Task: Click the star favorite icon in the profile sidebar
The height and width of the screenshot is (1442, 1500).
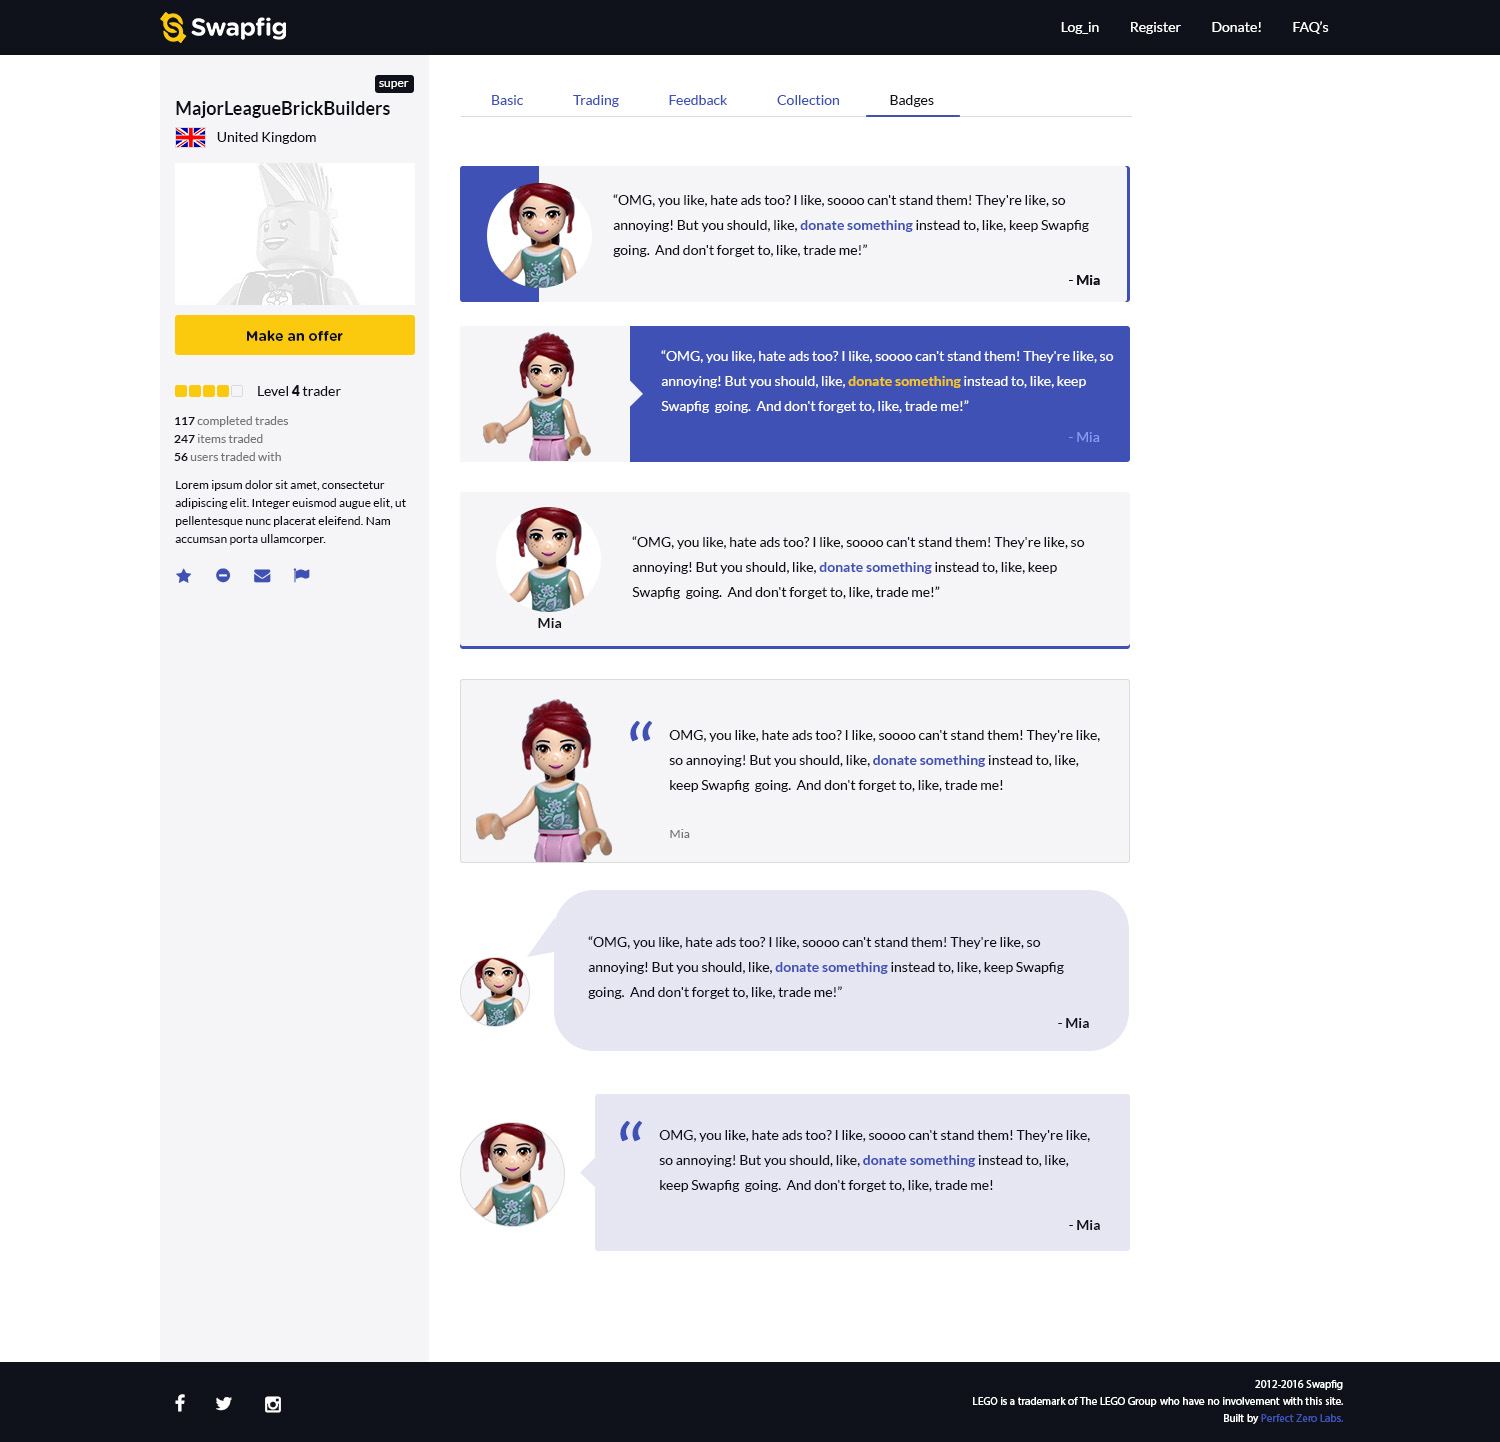Action: 184,576
